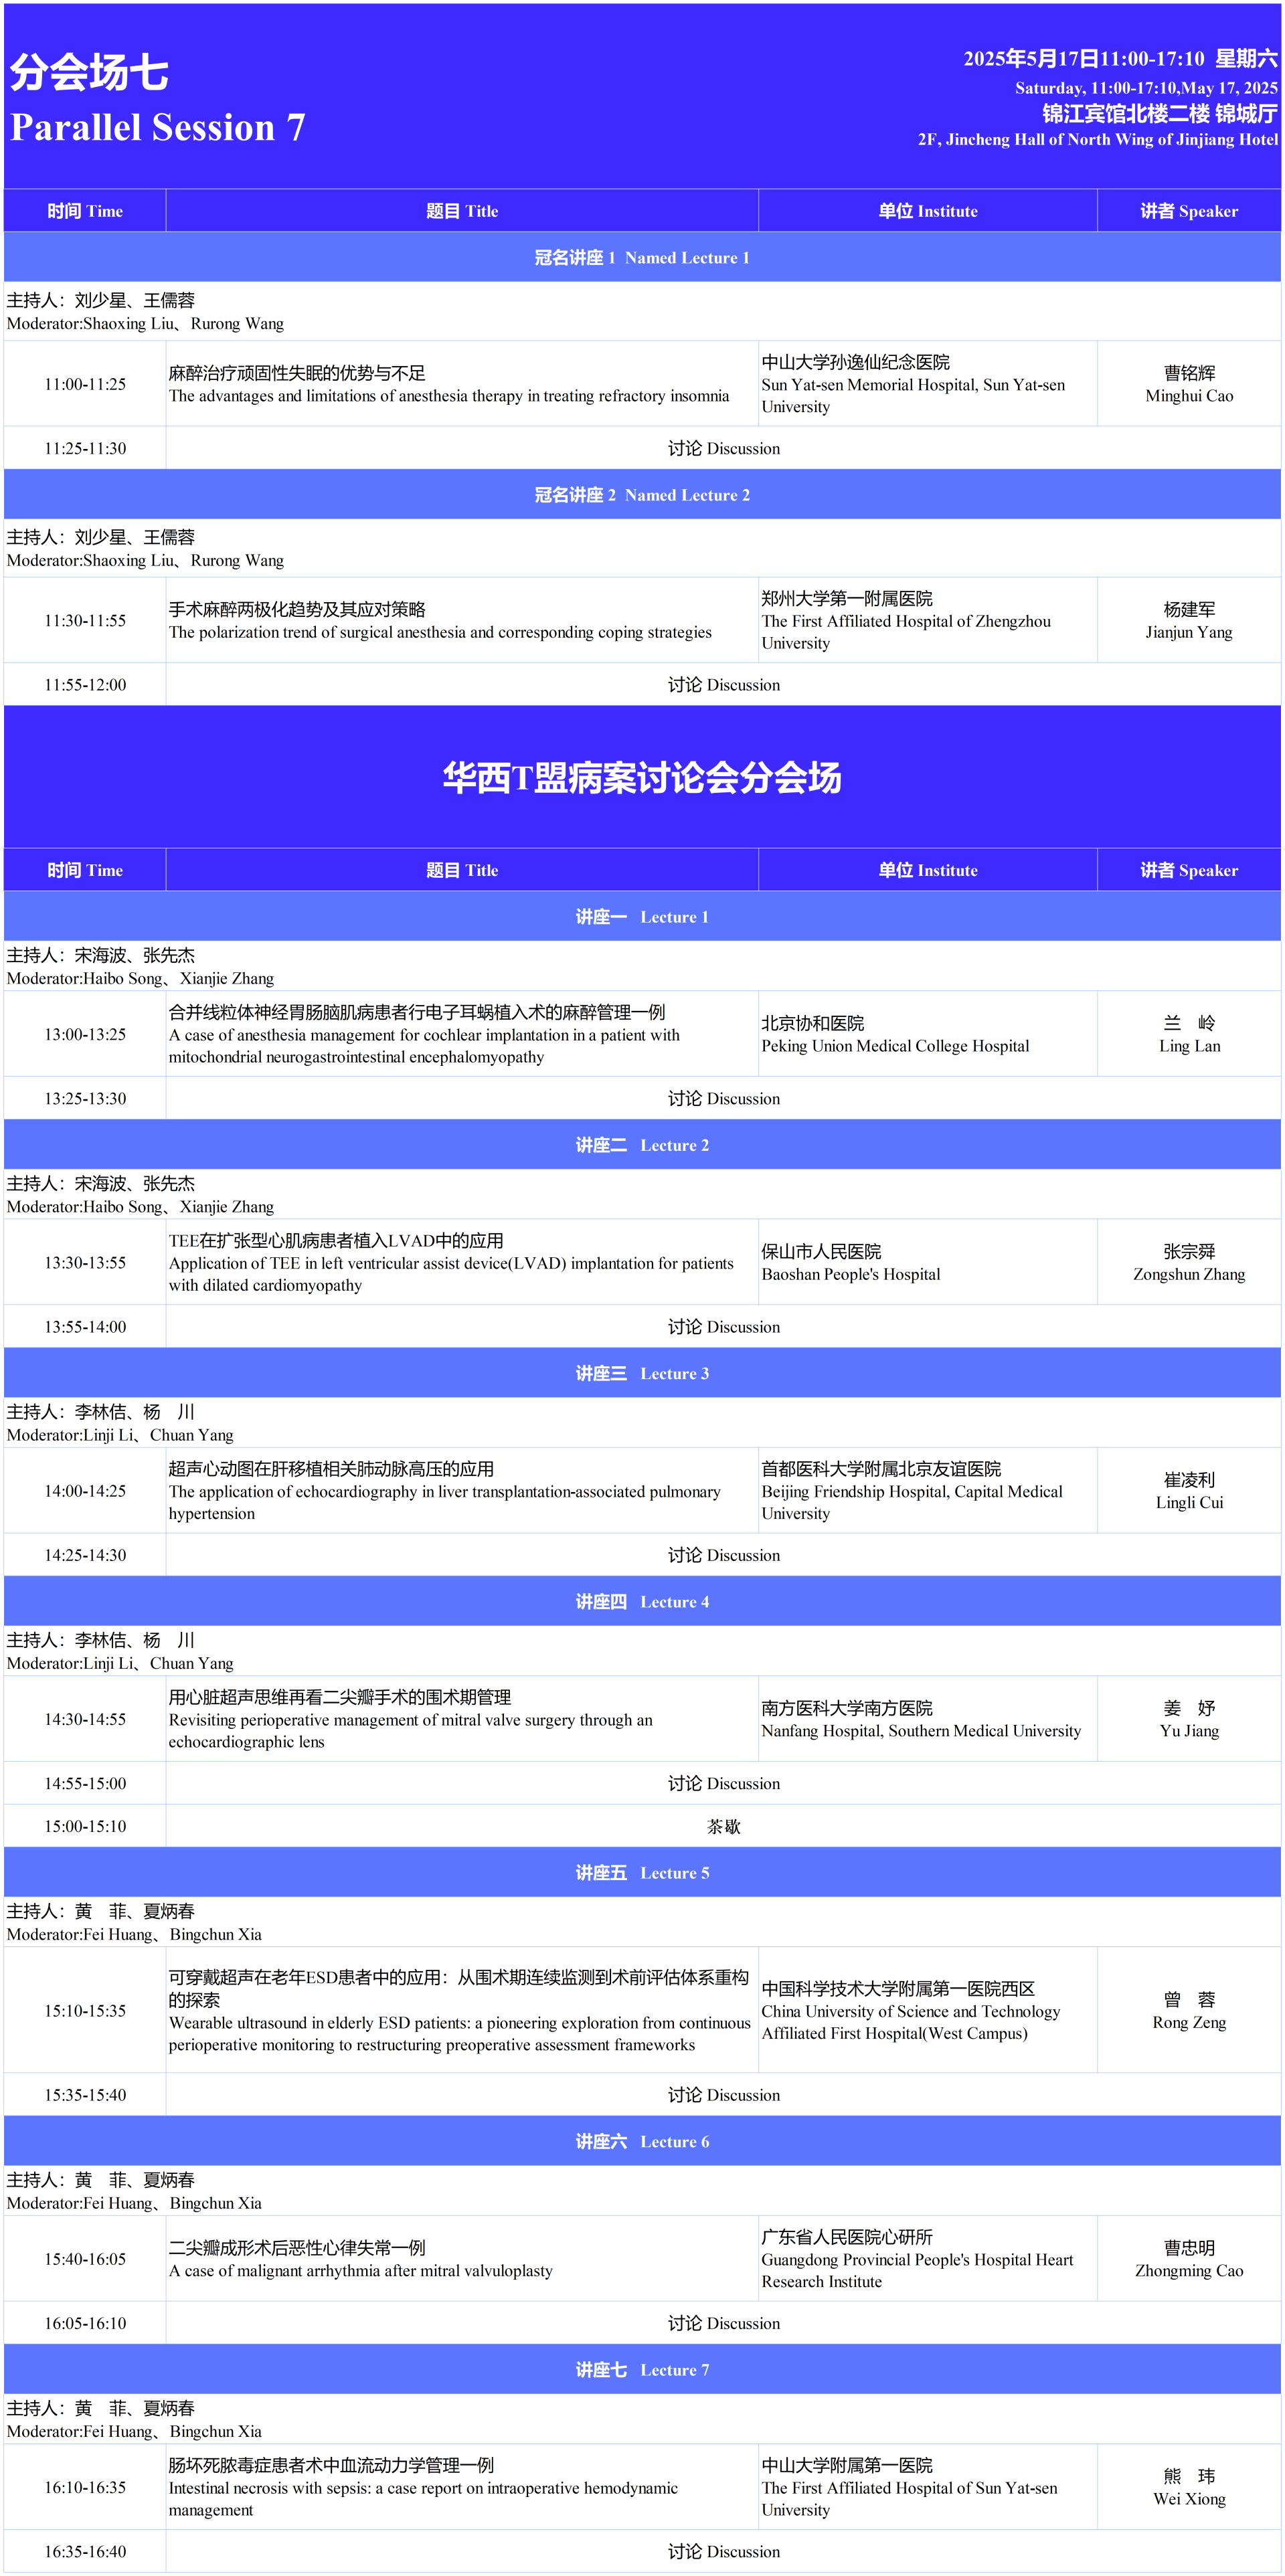Image resolution: width=1285 pixels, height=2576 pixels.
Task: Click the 'Parallel Session 7' heading
Action: pos(157,127)
